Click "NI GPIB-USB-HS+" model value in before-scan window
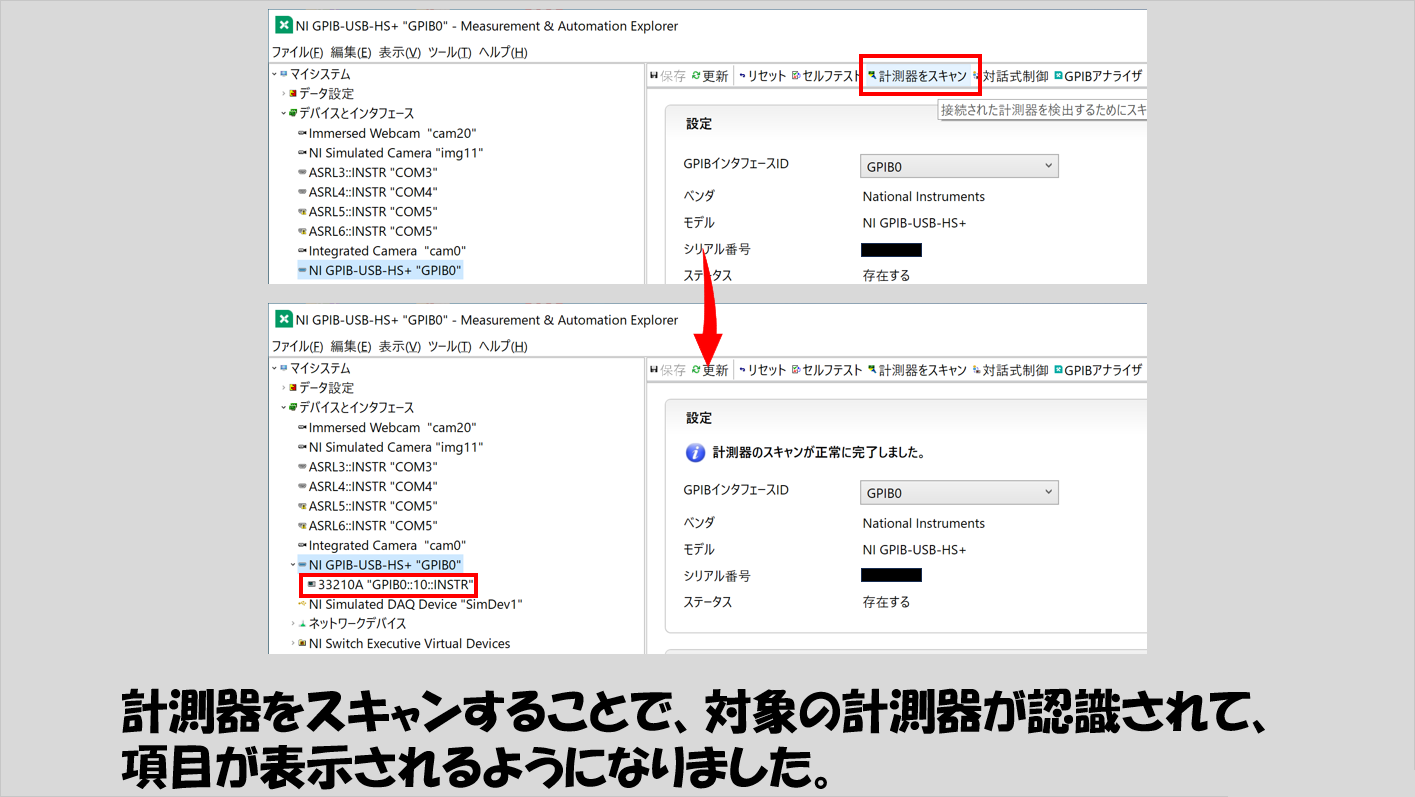This screenshot has height=797, width=1415. [914, 223]
